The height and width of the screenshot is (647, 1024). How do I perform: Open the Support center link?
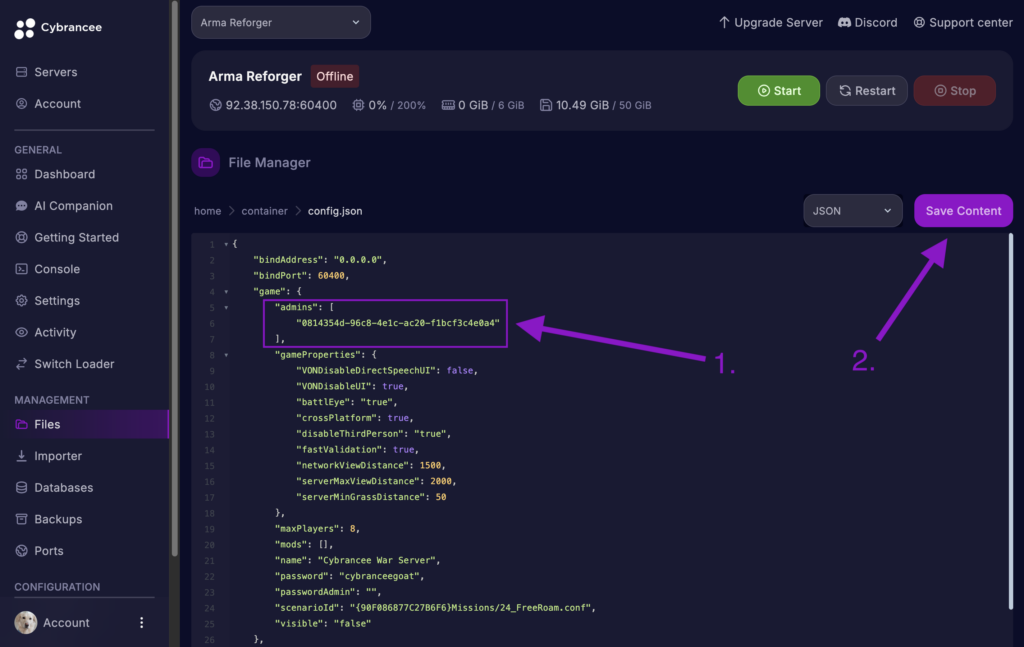(x=963, y=22)
